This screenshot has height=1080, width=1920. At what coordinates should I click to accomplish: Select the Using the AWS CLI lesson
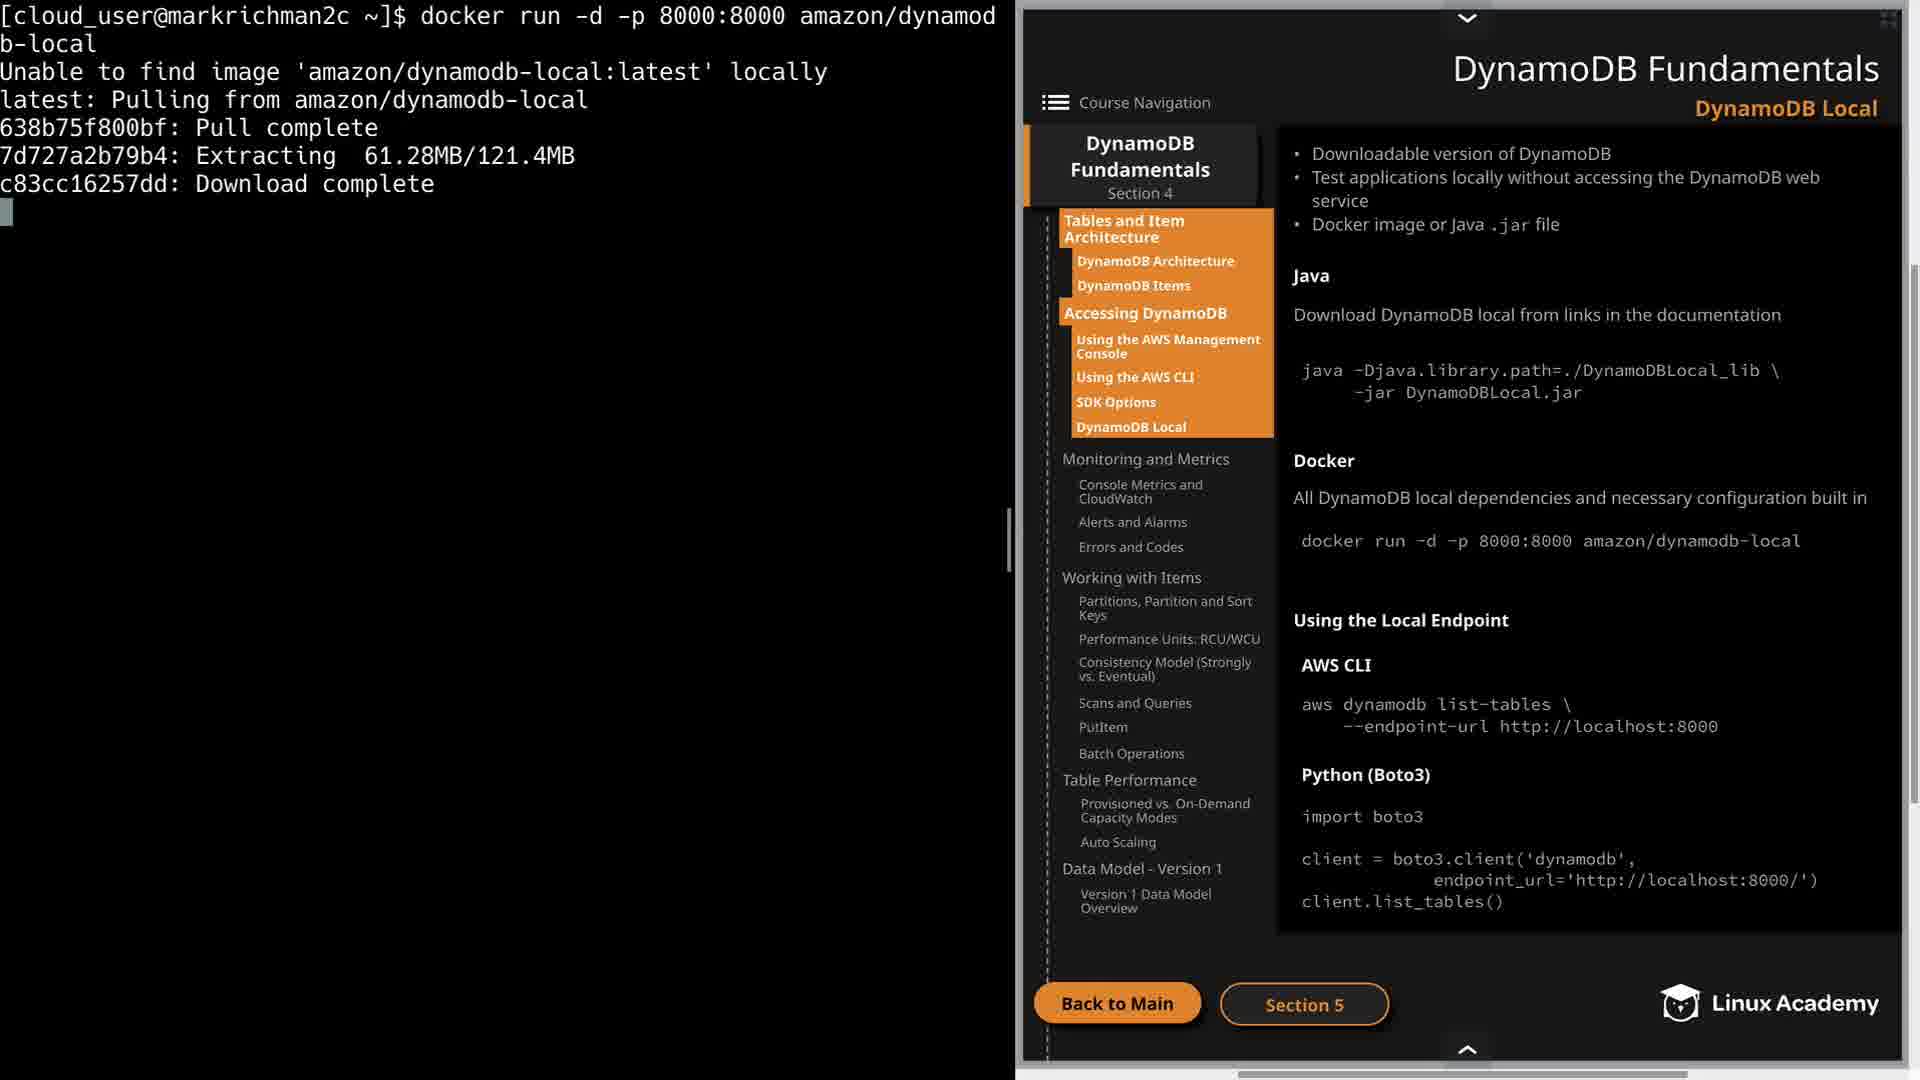1135,378
